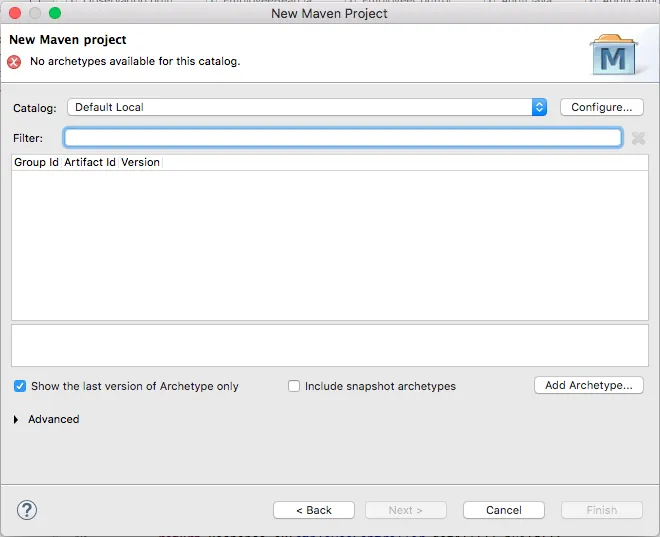Expand the Advanced section
Image resolution: width=660 pixels, height=537 pixels.
point(16,420)
